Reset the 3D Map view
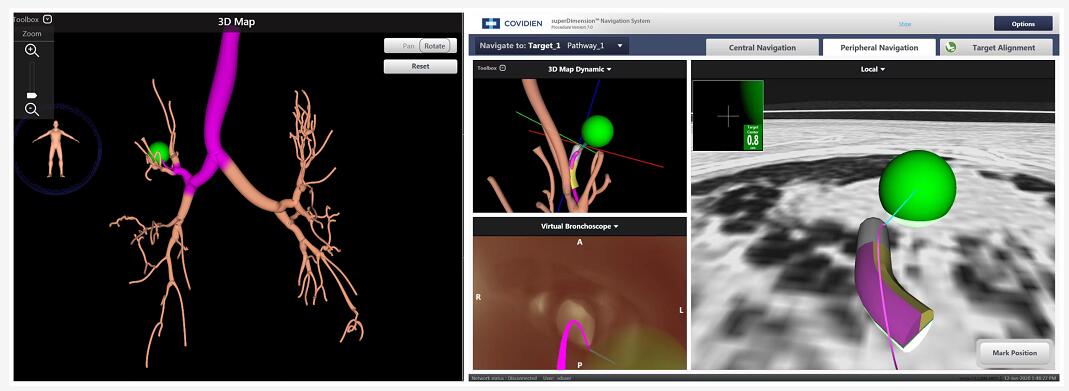The width and height of the screenshot is (1069, 391). pyautogui.click(x=420, y=67)
